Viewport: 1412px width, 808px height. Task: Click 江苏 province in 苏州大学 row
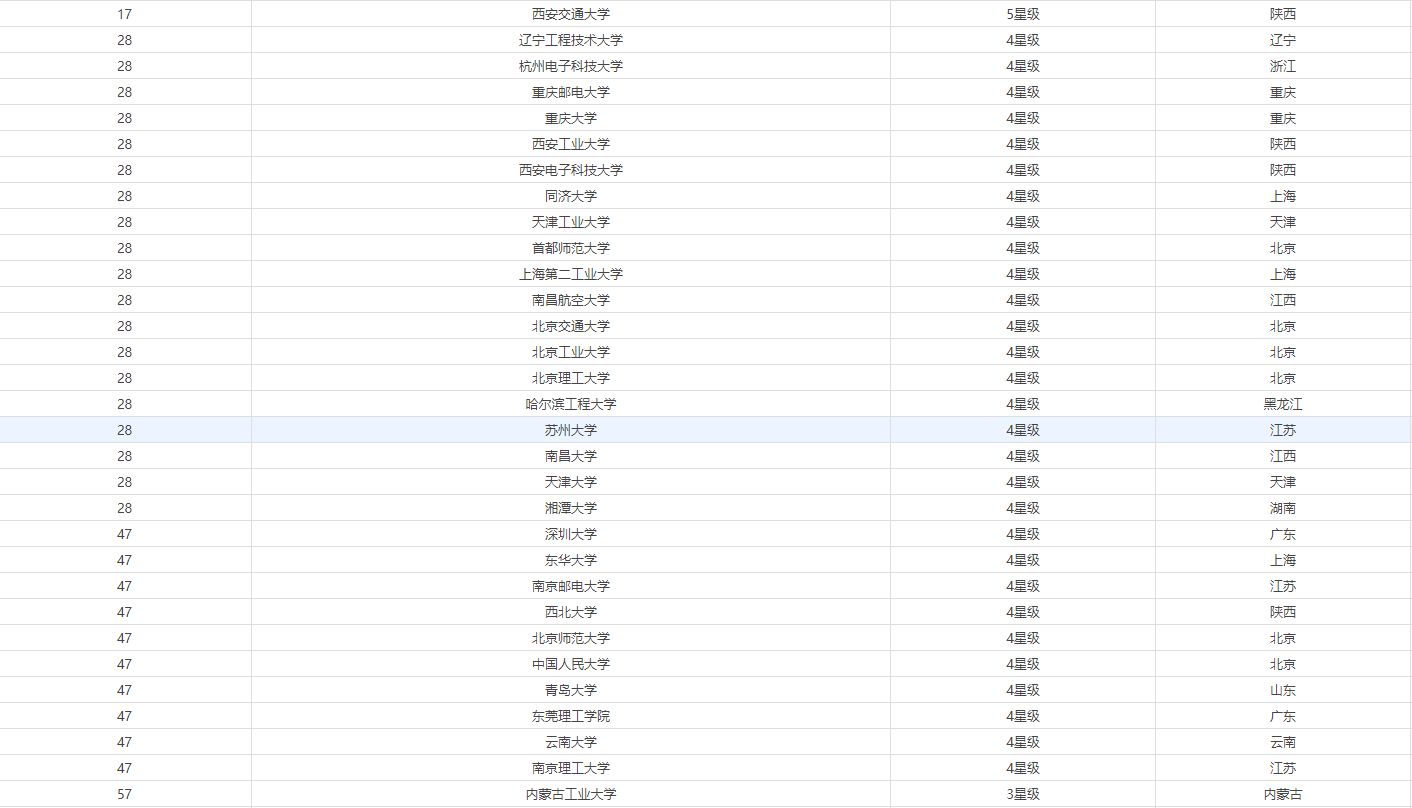point(1283,430)
